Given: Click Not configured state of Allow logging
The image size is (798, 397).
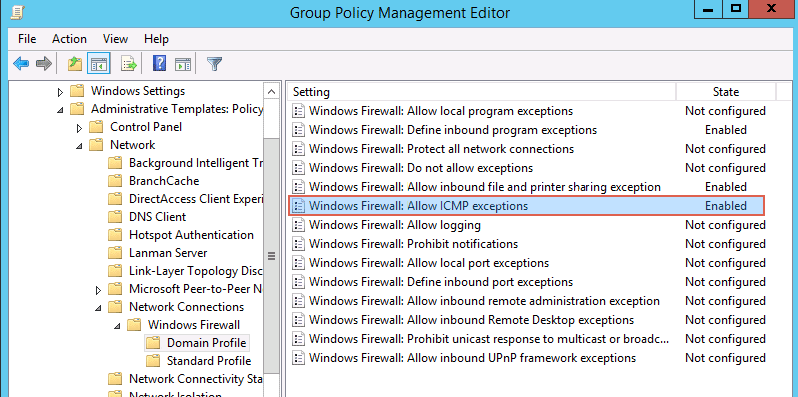Looking at the screenshot, I should coord(725,224).
